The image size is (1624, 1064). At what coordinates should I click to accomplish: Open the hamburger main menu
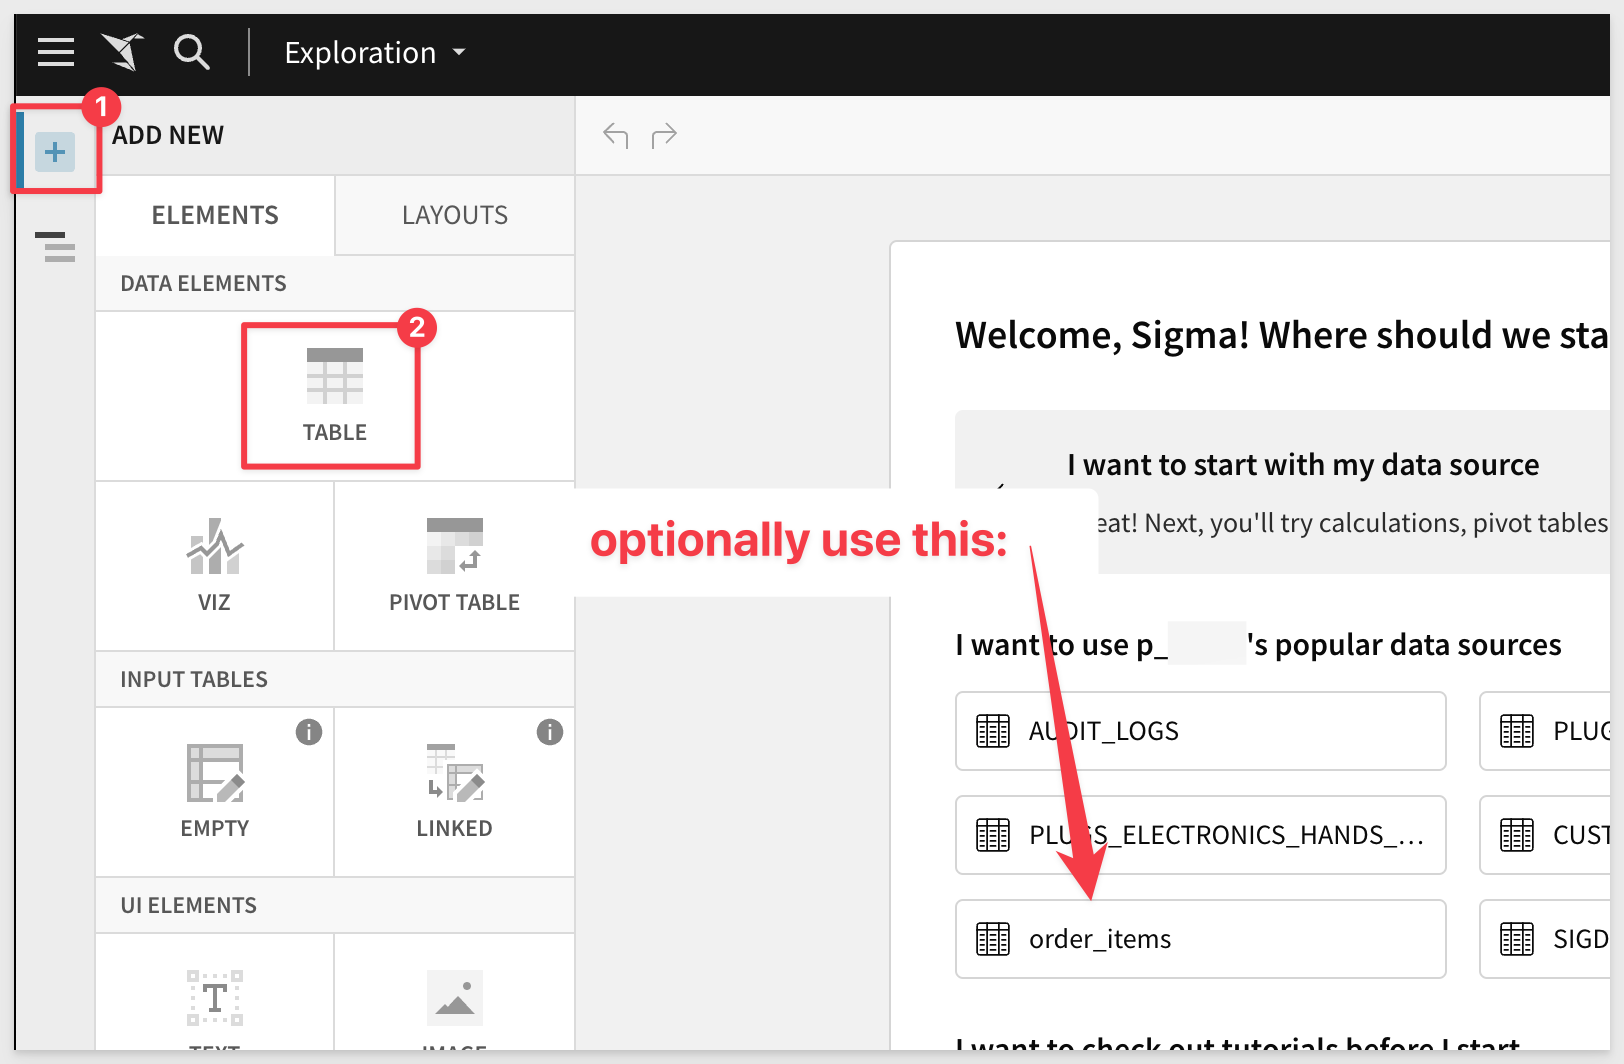tap(56, 52)
